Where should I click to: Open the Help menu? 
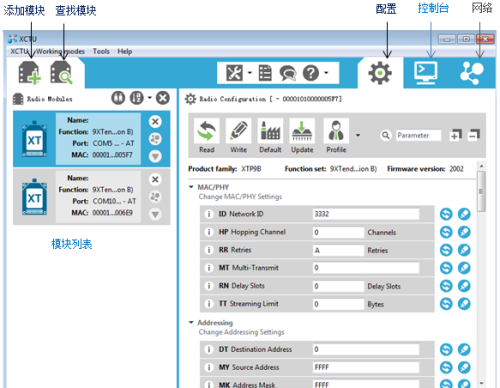125,51
